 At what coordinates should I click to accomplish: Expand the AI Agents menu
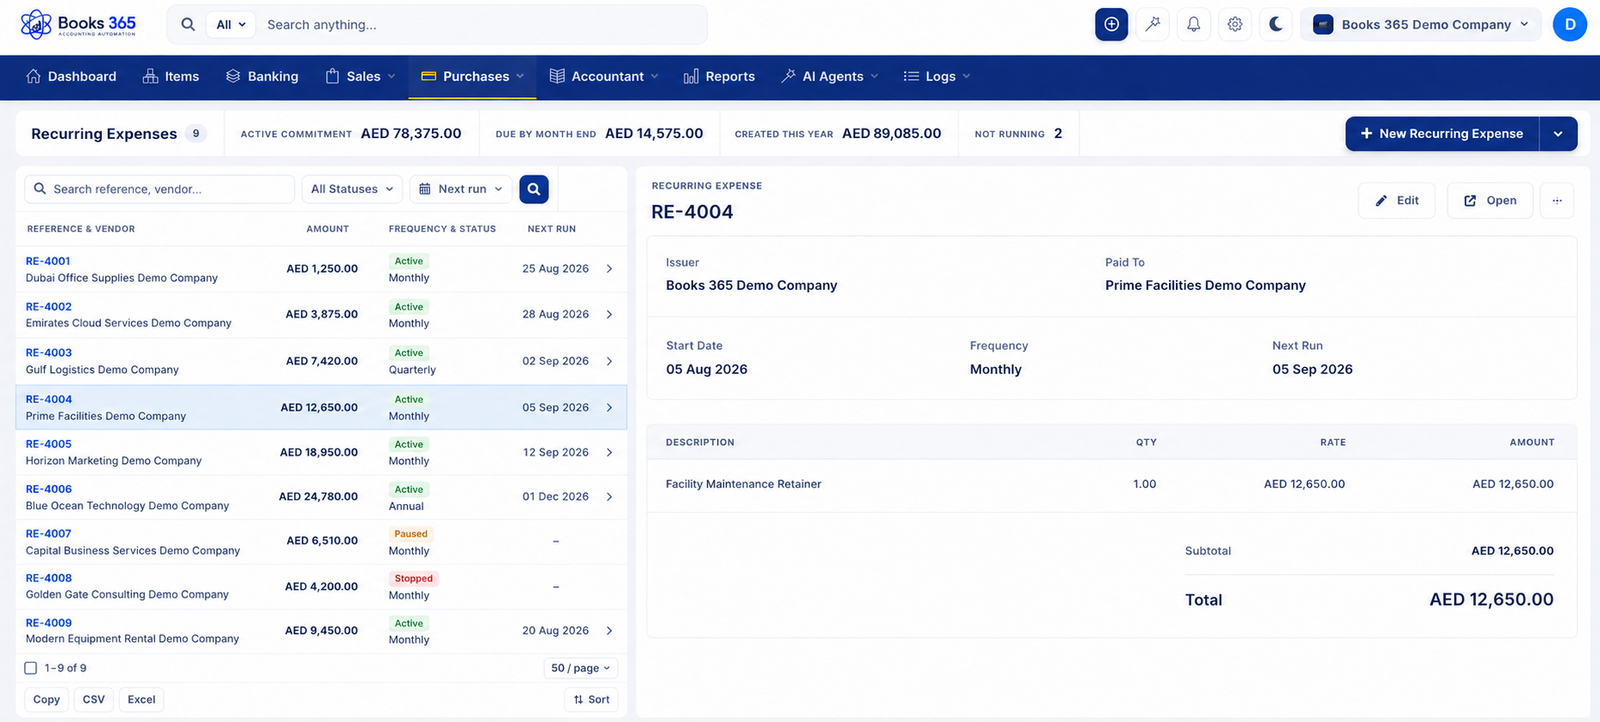[829, 77]
